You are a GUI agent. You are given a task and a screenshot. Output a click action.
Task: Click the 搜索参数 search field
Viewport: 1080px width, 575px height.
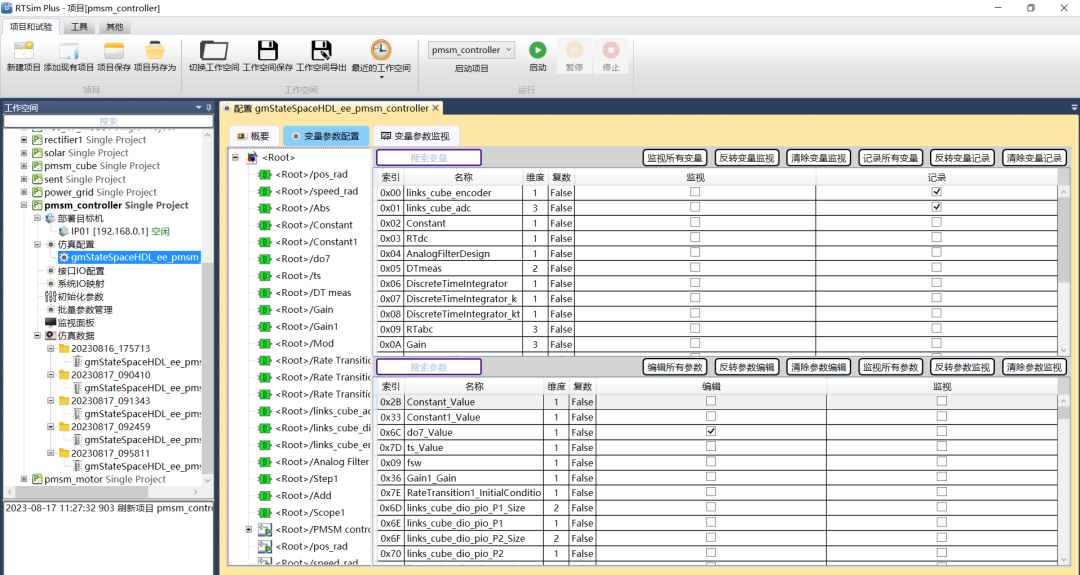[x=428, y=367]
